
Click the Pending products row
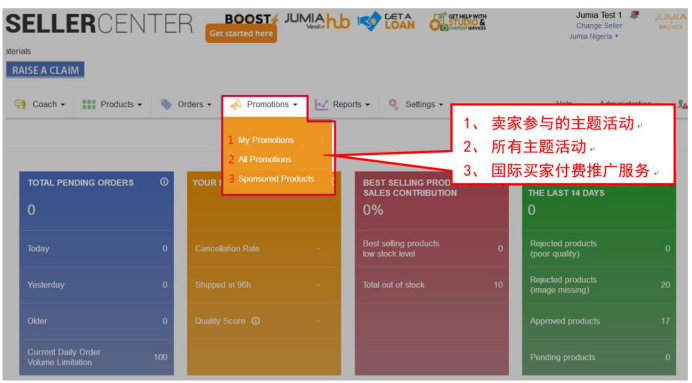tap(599, 357)
